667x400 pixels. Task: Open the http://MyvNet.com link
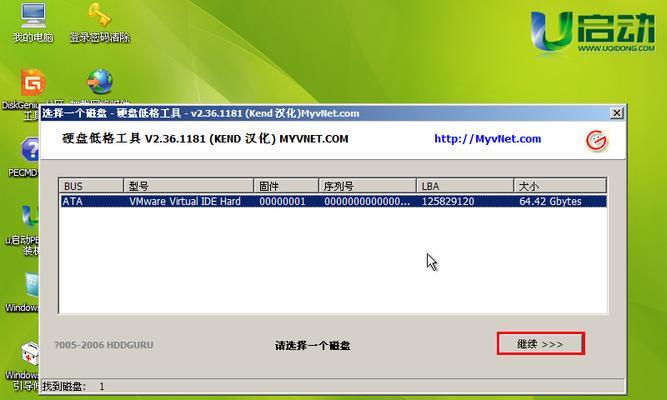[x=487, y=139]
